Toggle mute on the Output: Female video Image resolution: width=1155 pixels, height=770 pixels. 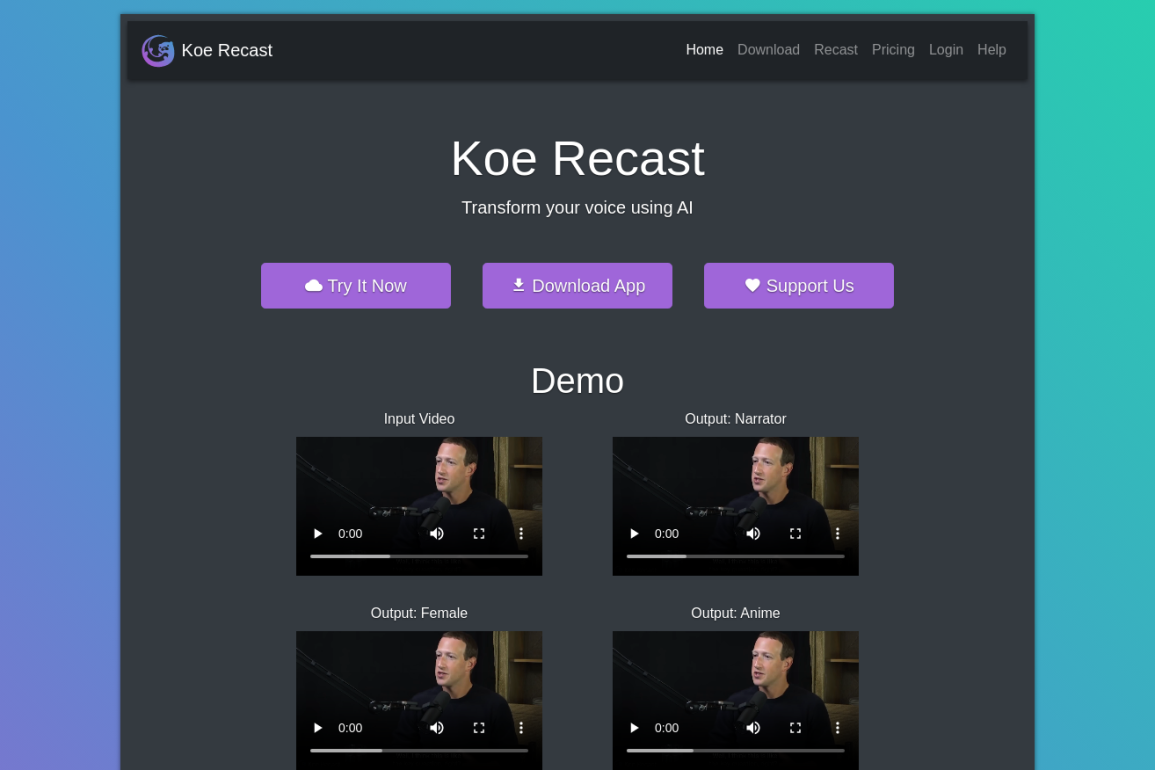(437, 728)
